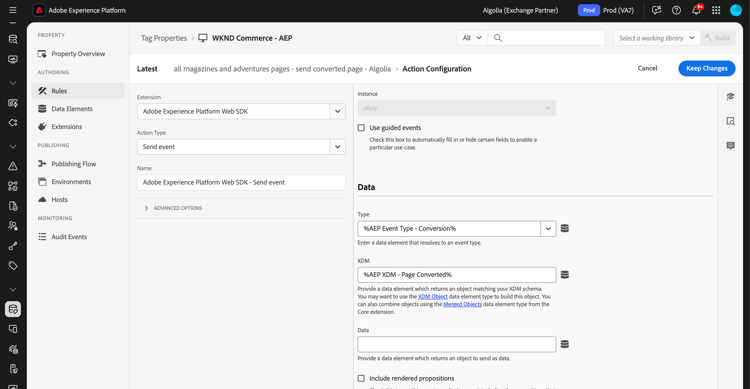Click the Prod sandbox badge

tap(589, 10)
